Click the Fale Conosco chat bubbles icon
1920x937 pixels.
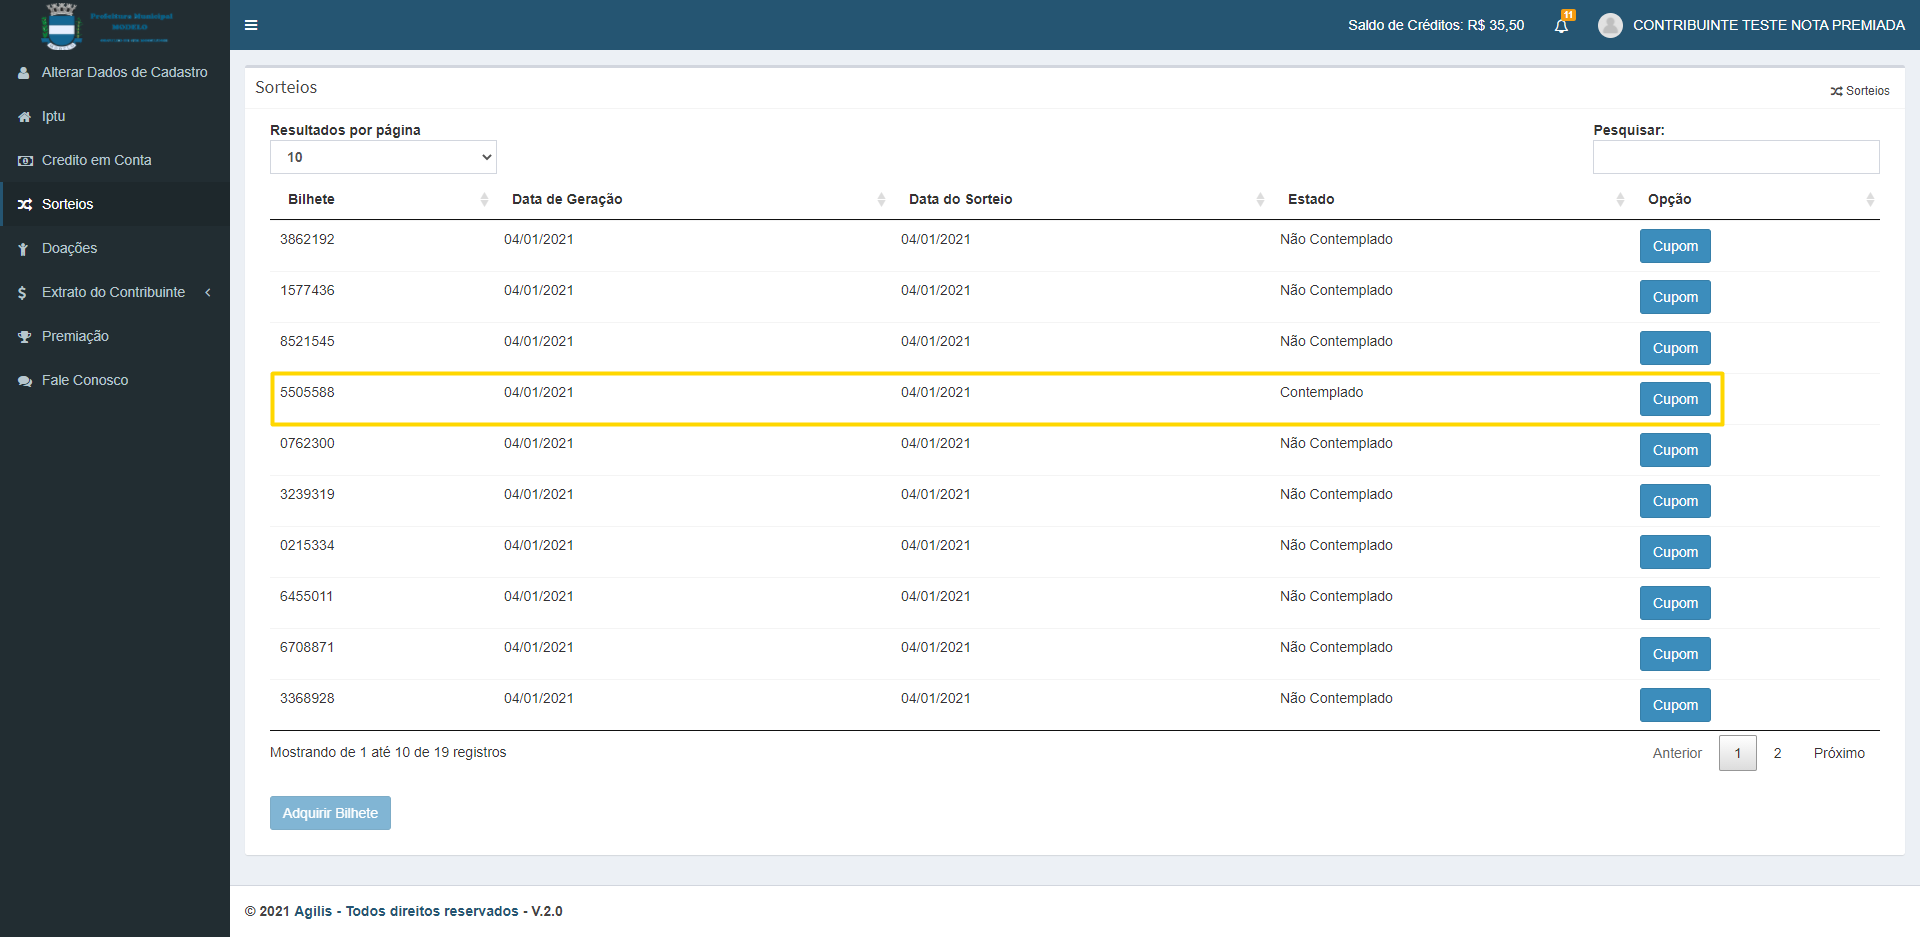pyautogui.click(x=25, y=381)
